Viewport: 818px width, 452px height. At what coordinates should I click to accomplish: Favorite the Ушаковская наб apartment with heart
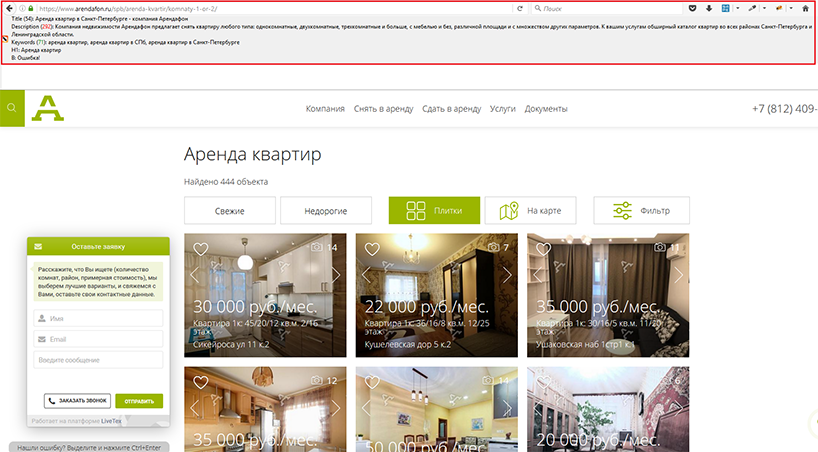(x=543, y=249)
